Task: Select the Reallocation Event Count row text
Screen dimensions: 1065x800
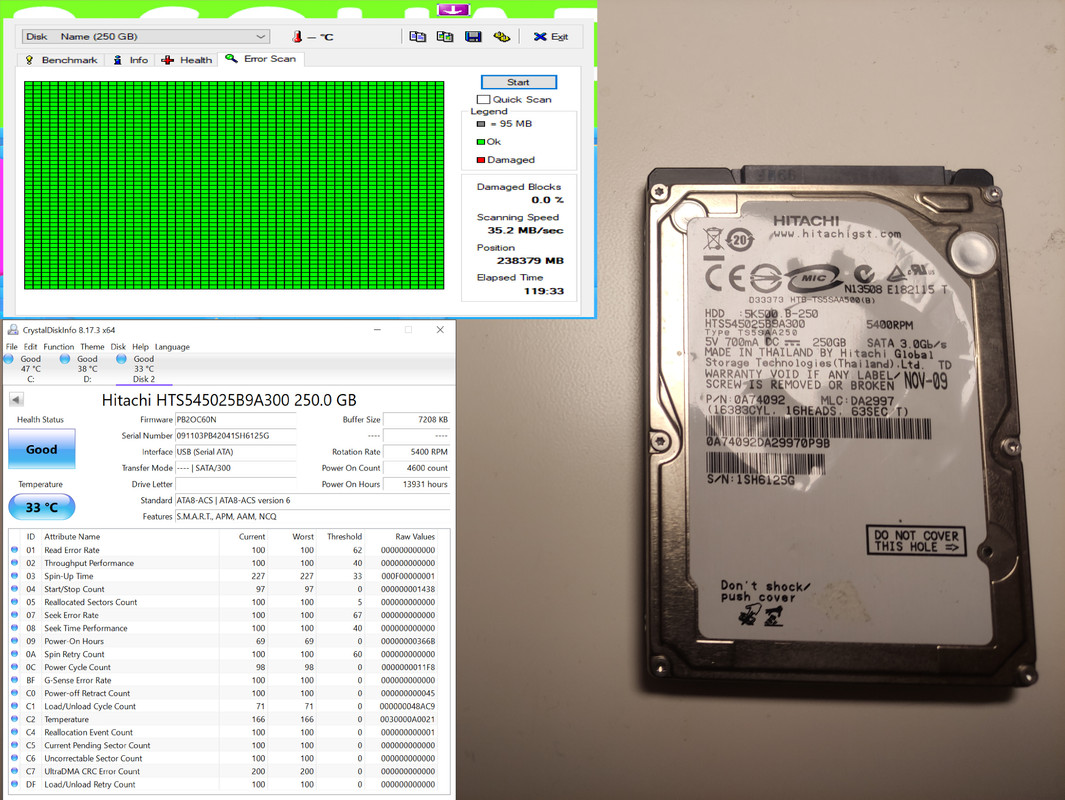Action: tap(88, 732)
